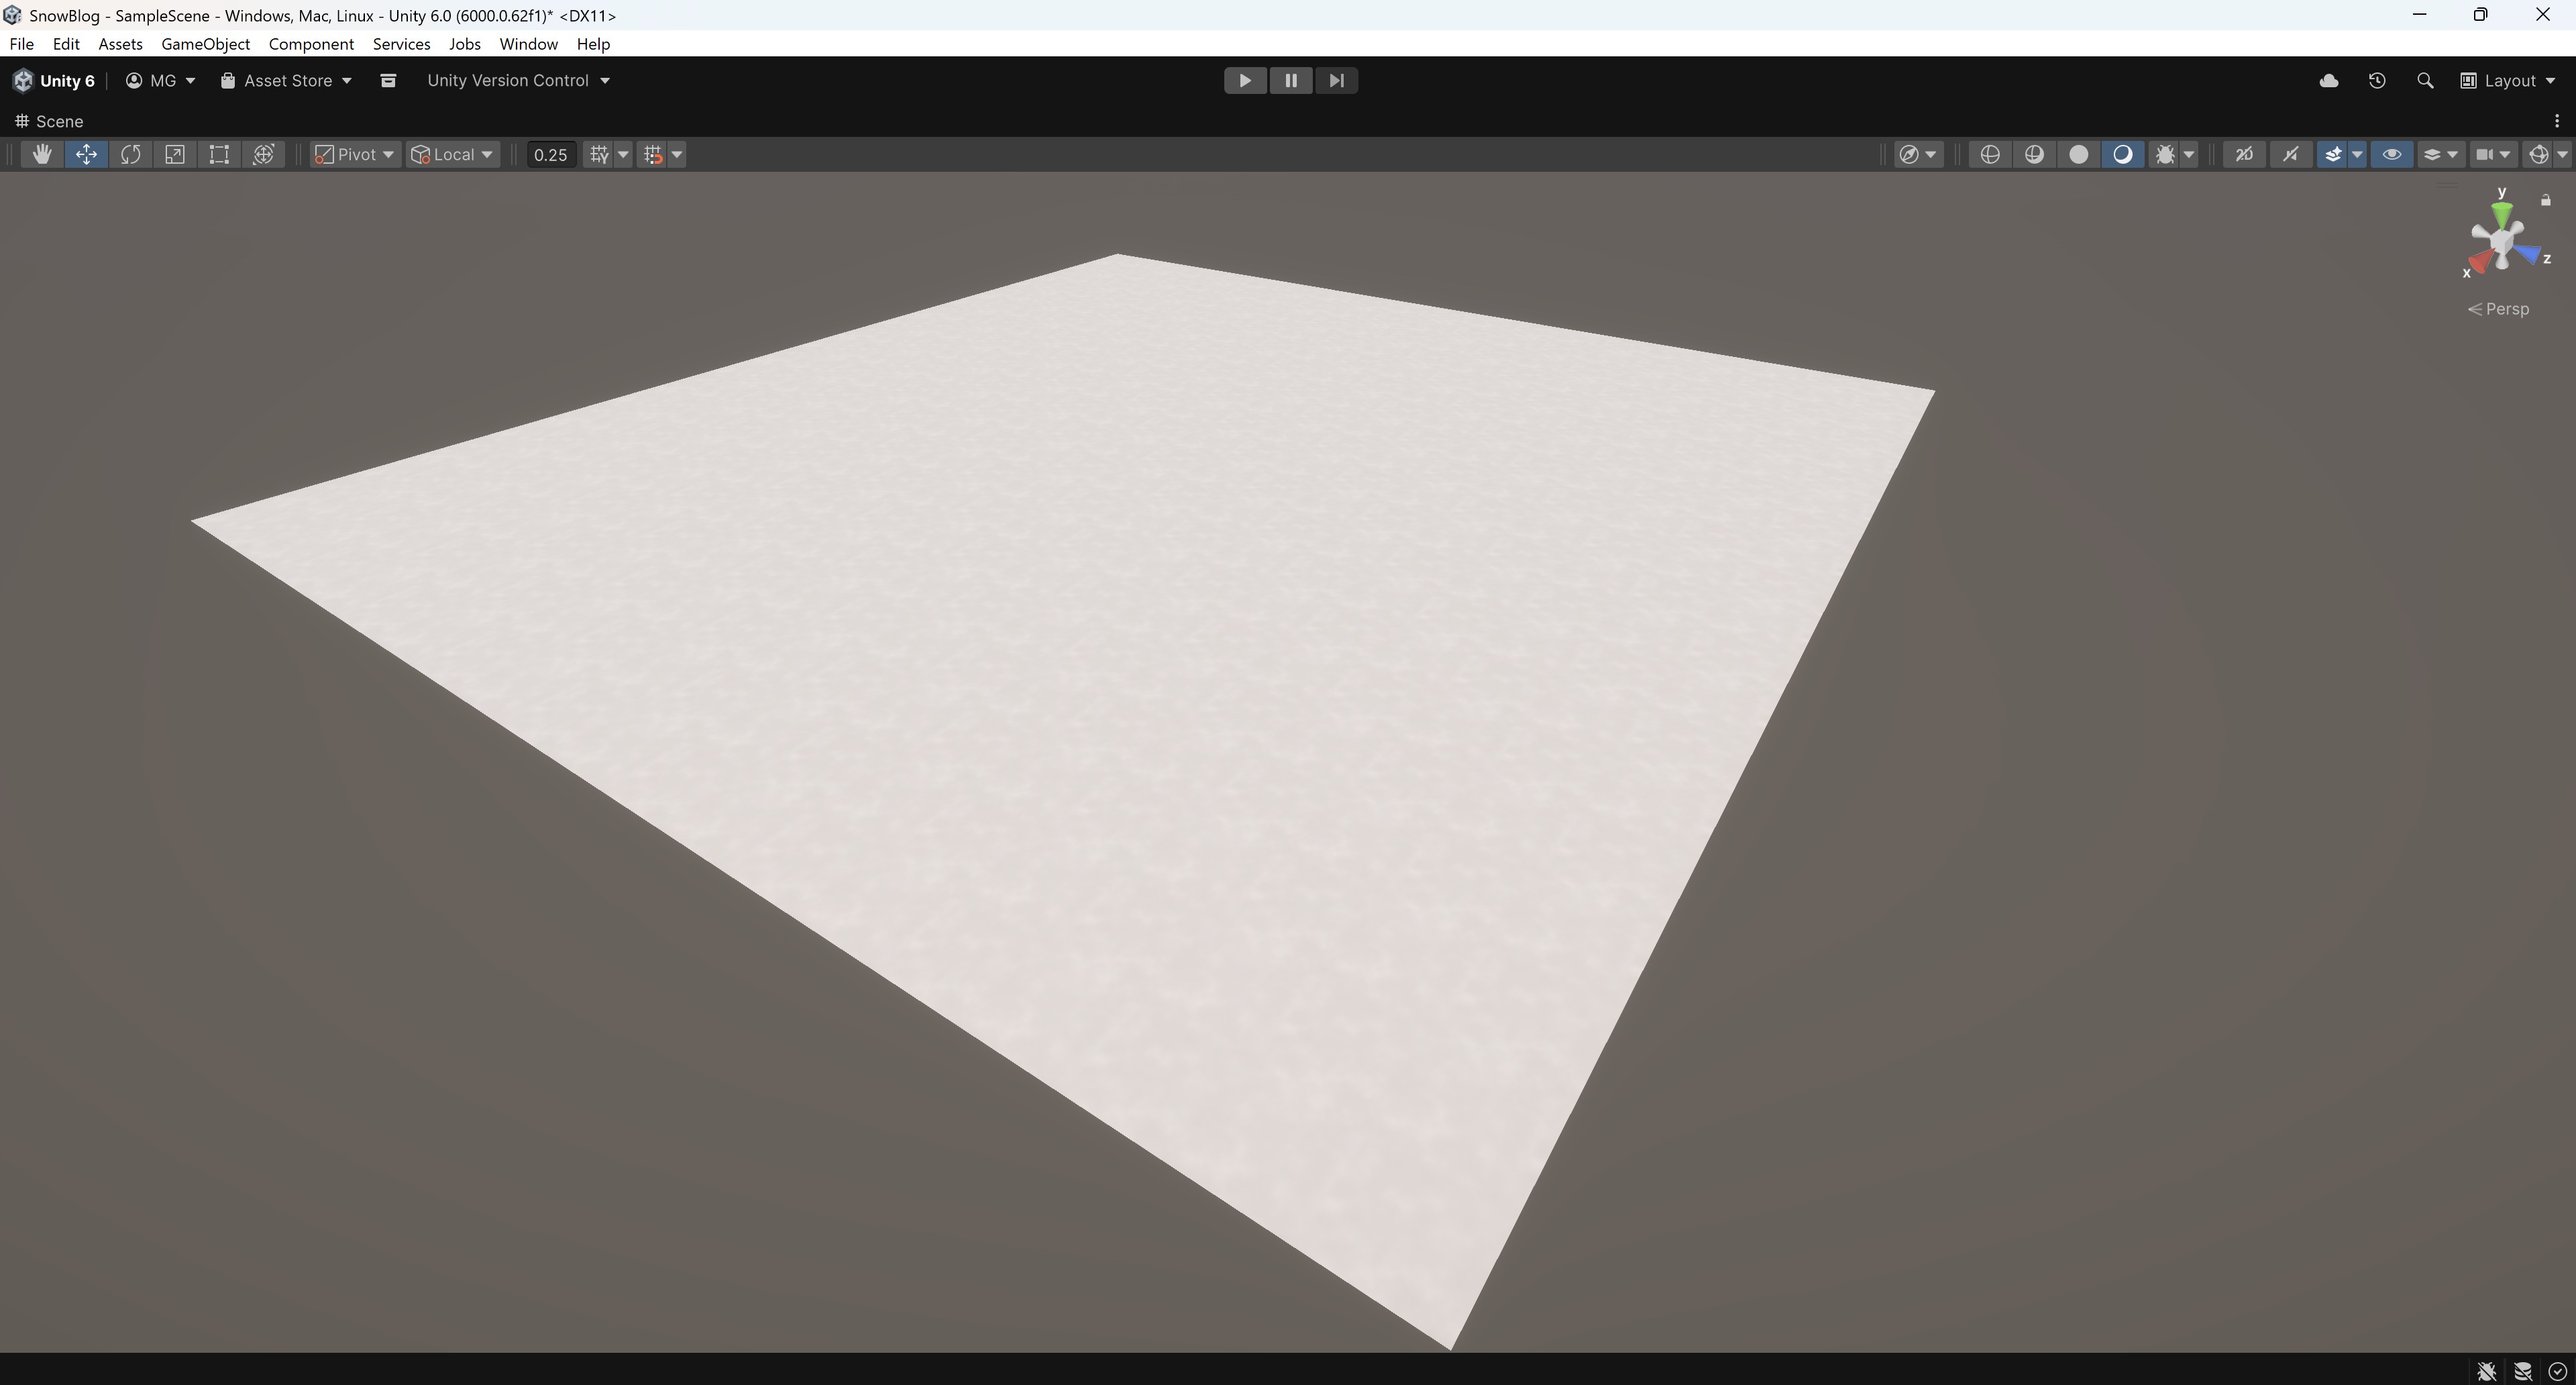Open the GameObject menu
The image size is (2576, 1385).
[x=205, y=44]
